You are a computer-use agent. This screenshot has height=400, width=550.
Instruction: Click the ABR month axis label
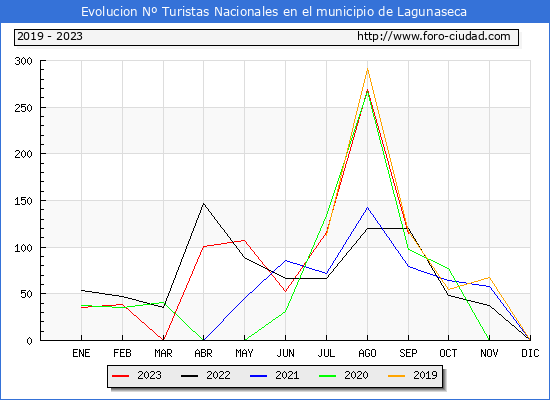click(203, 353)
